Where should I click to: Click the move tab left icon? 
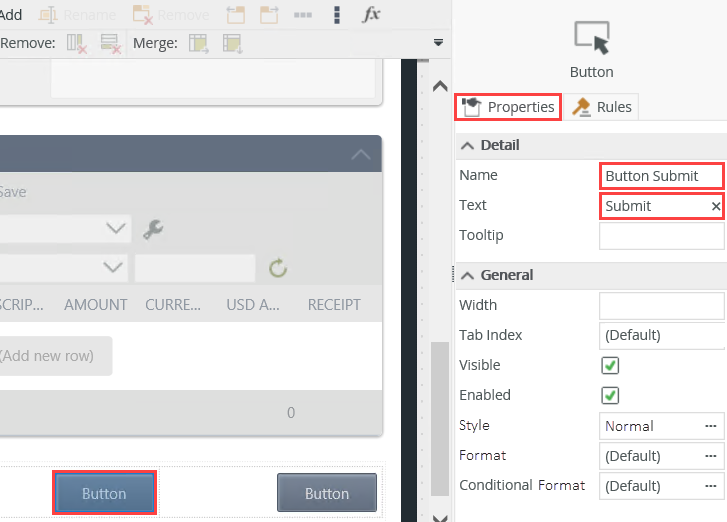click(236, 15)
